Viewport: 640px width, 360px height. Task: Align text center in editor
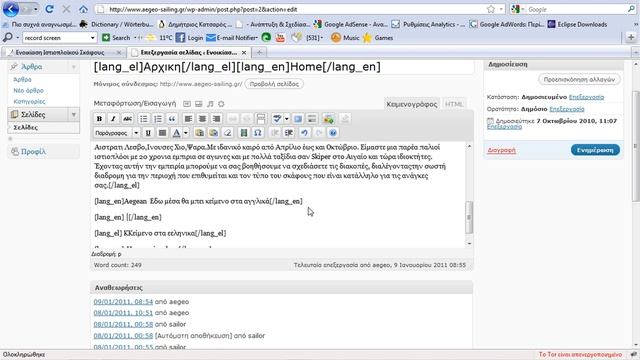202,119
